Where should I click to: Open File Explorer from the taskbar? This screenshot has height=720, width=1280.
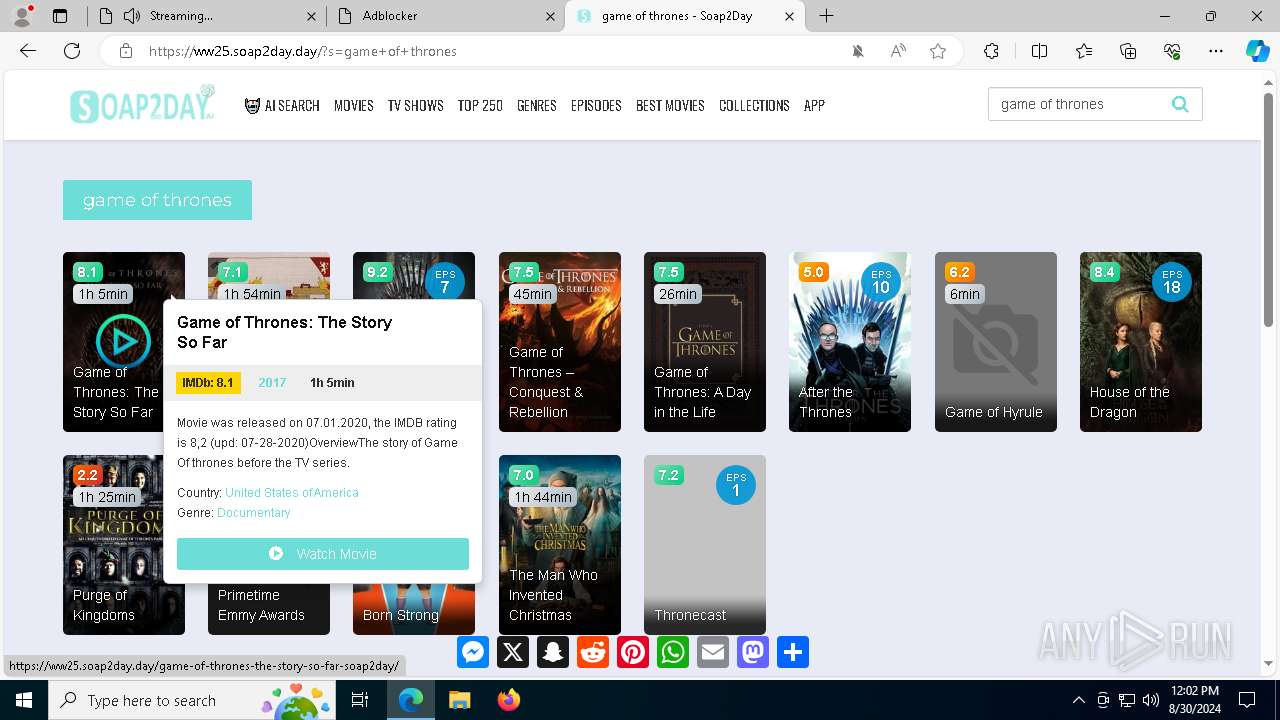tap(459, 700)
